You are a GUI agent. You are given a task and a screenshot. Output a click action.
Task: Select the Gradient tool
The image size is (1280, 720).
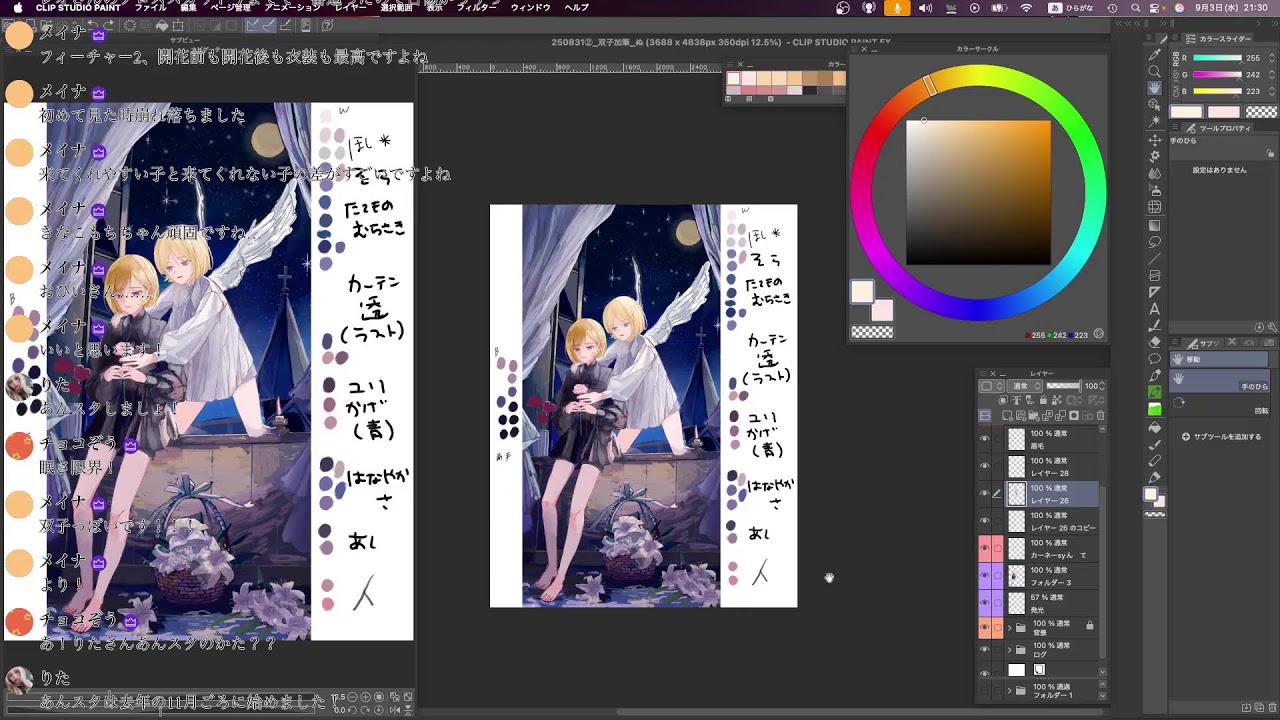click(x=1155, y=224)
